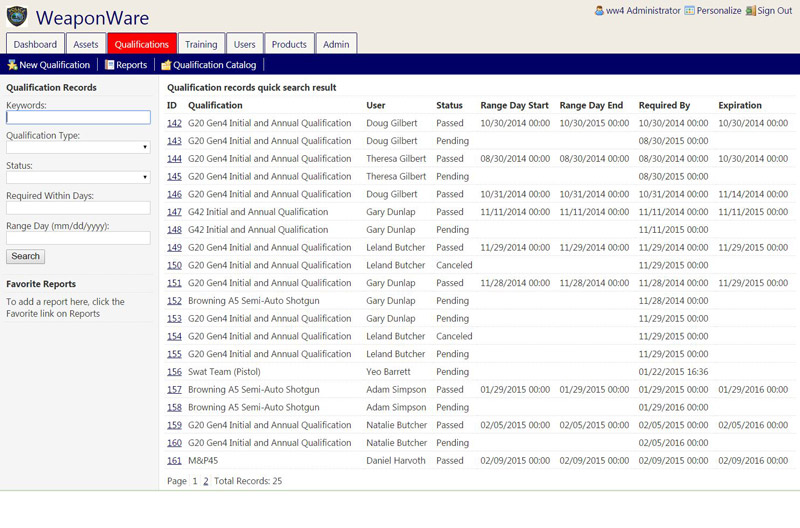This screenshot has width=800, height=528.
Task: Click the Personalize icon
Action: point(690,10)
